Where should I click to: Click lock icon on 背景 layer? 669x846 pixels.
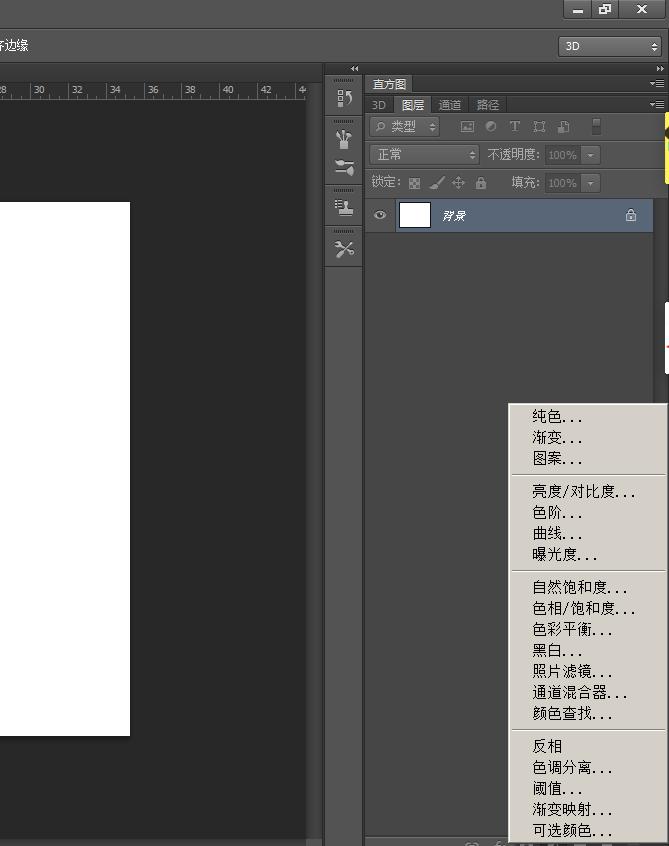point(631,215)
